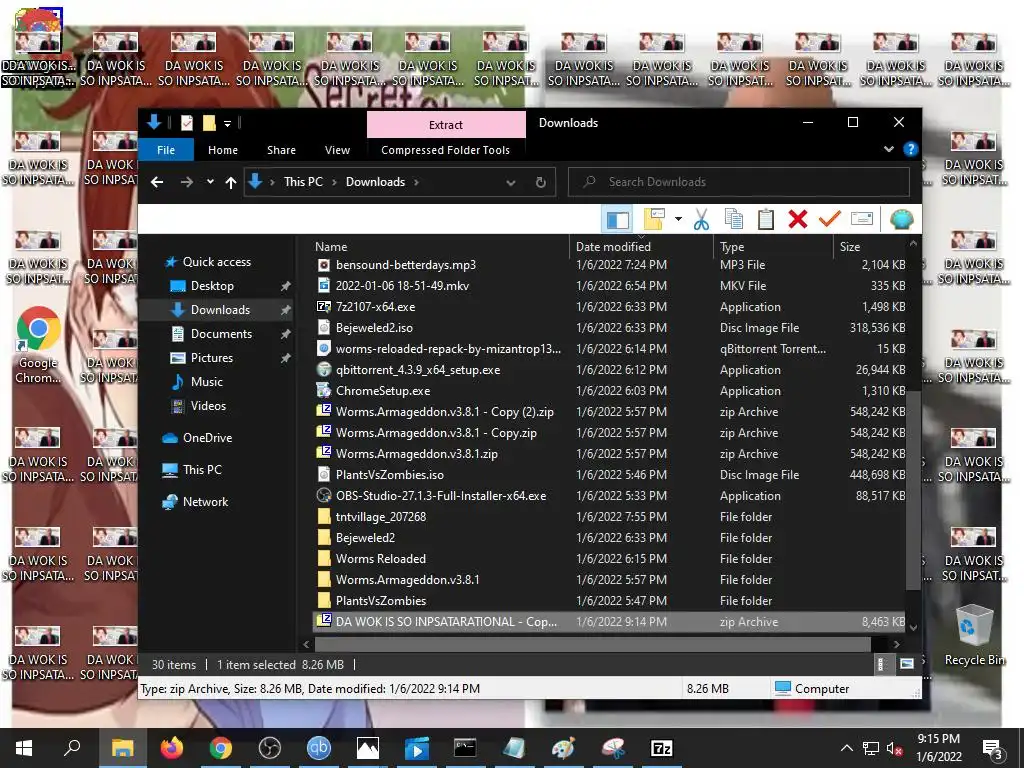Image resolution: width=1024 pixels, height=768 pixels.
Task: Open Firefox from the taskbar
Action: tap(172, 748)
